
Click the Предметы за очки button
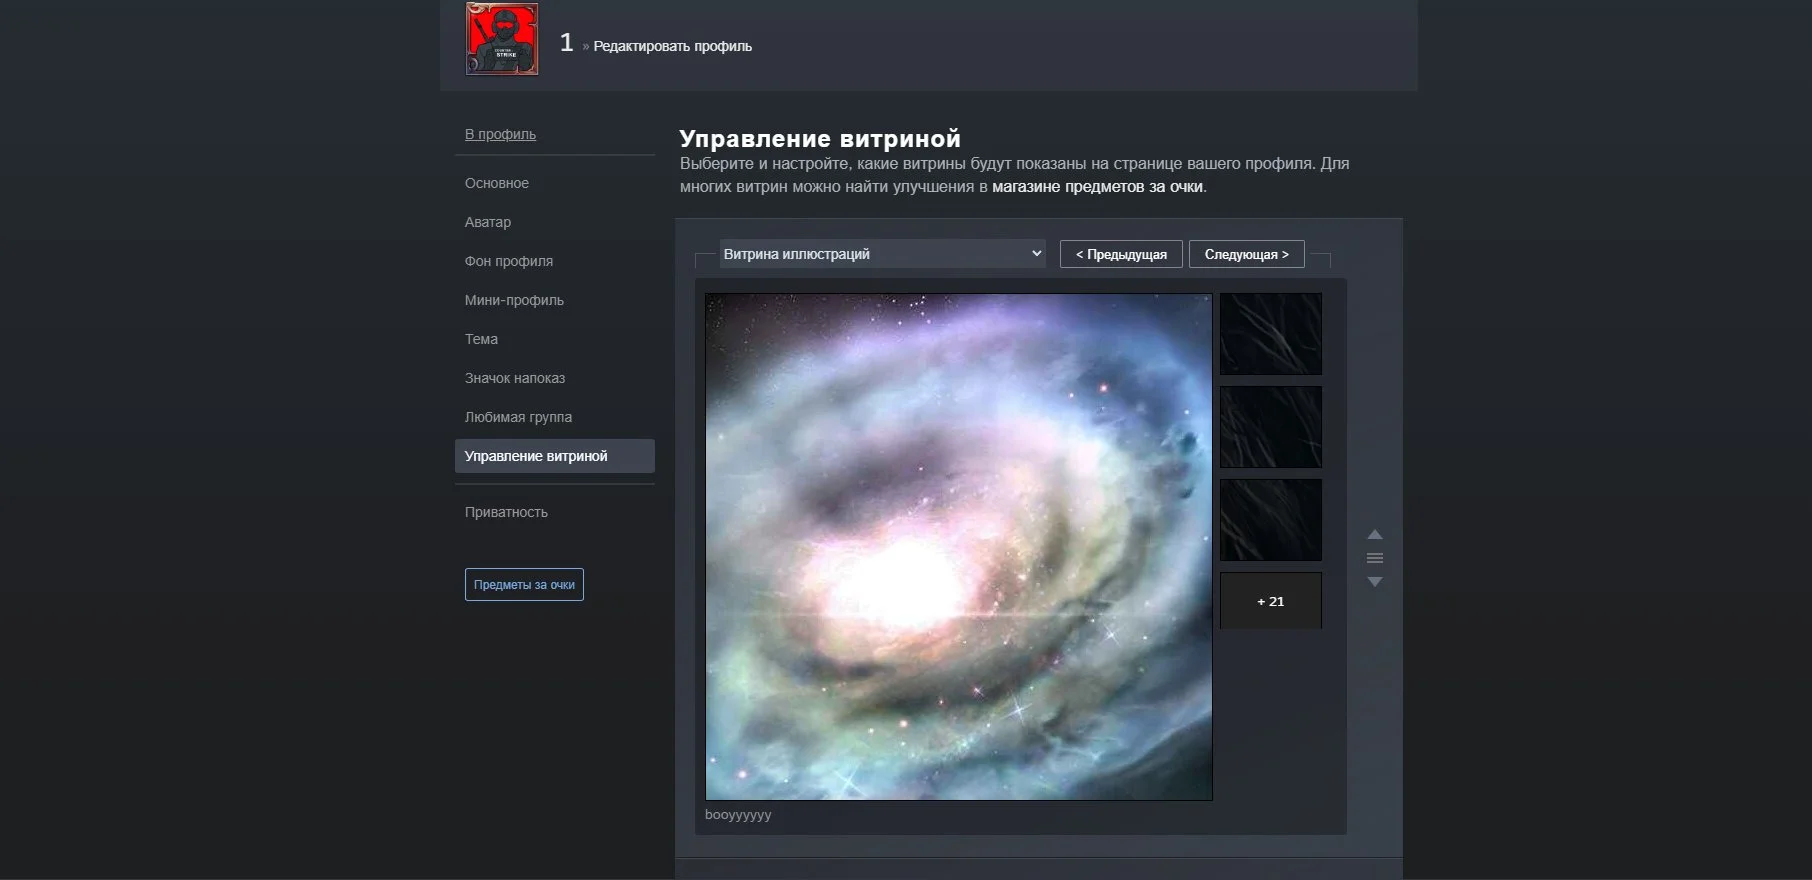coord(524,585)
